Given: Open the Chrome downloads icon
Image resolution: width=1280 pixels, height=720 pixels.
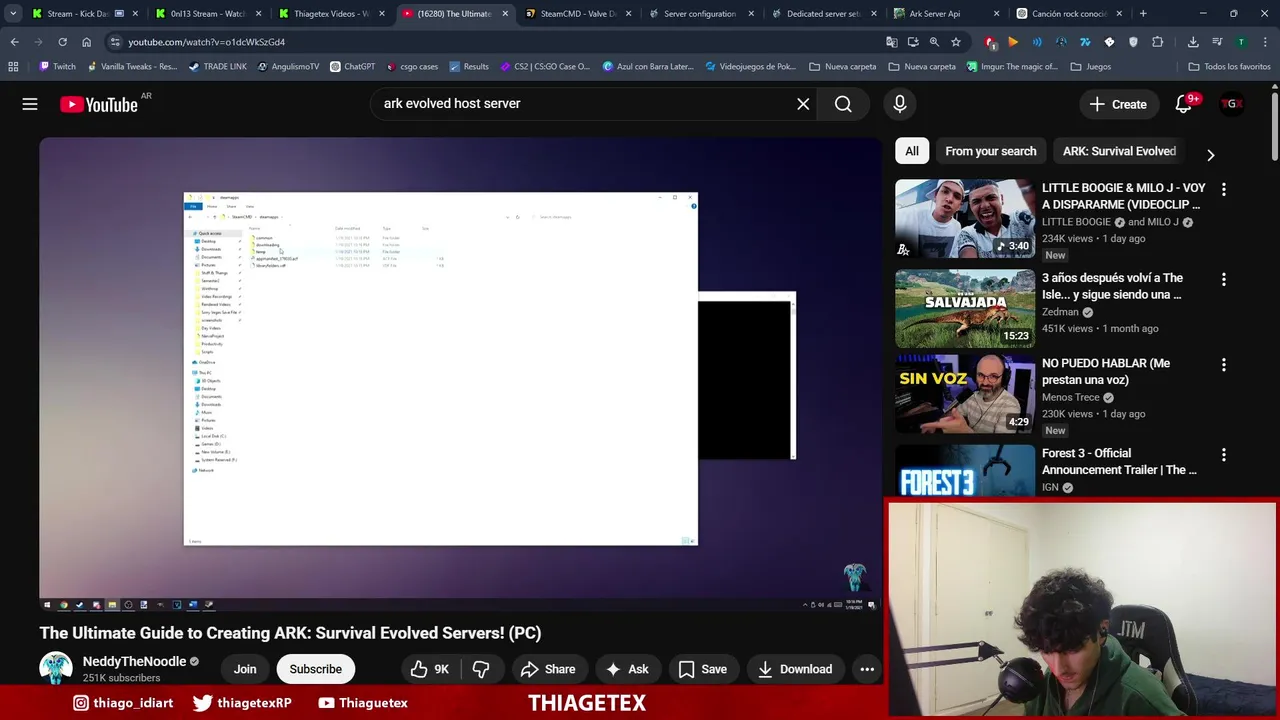Looking at the screenshot, I should click(1193, 42).
